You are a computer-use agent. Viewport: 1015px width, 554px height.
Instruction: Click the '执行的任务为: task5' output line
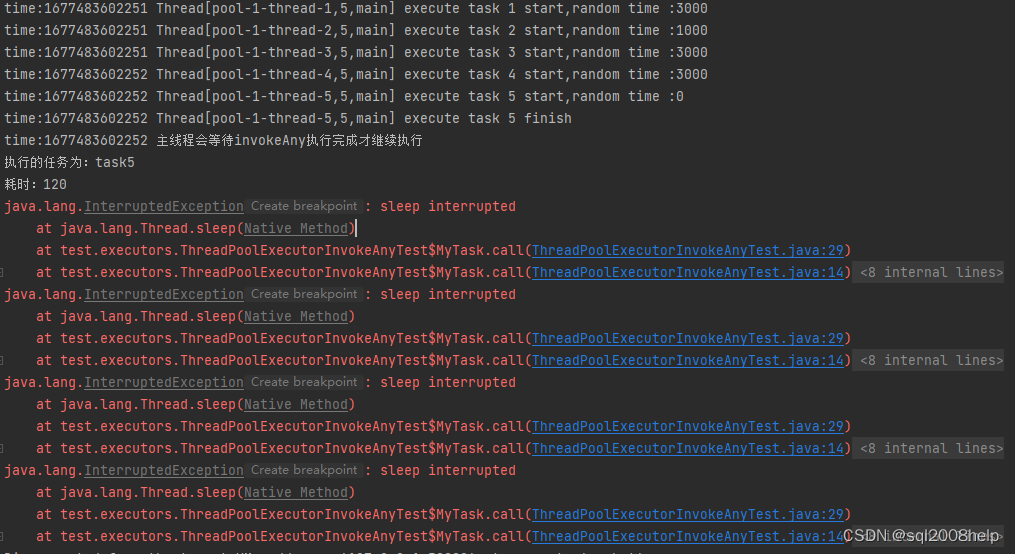pos(69,162)
